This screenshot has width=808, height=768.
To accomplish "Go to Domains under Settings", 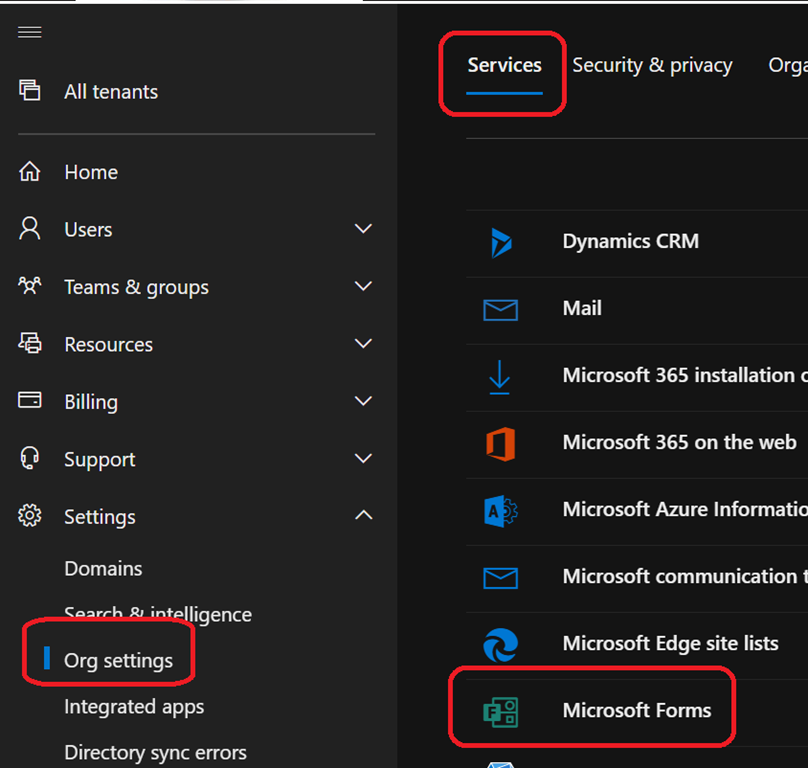I will 103,568.
